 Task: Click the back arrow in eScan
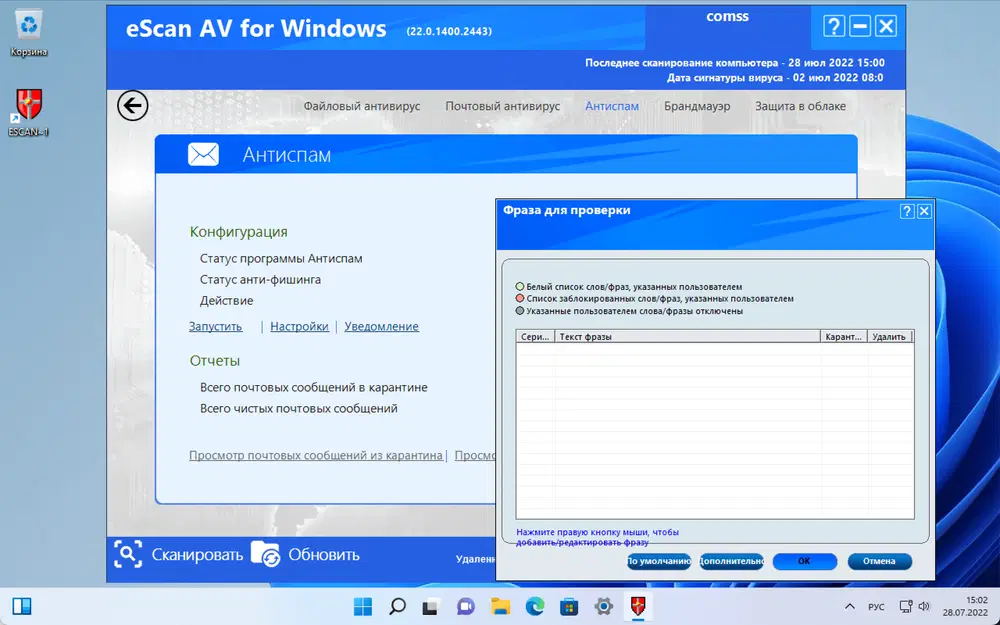pos(133,106)
